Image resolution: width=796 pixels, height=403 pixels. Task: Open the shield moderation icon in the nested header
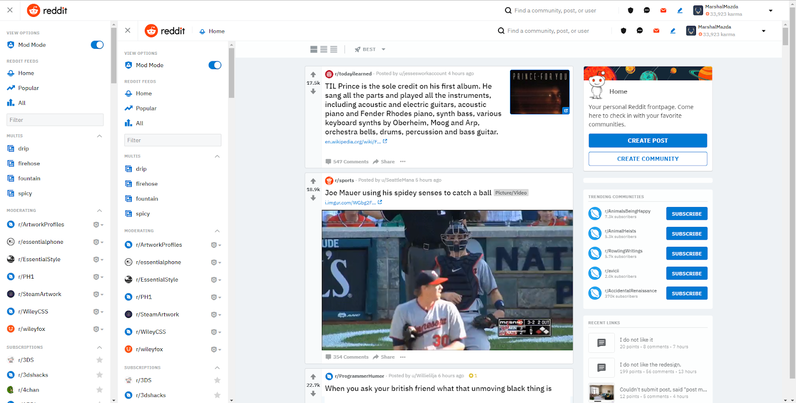623,30
